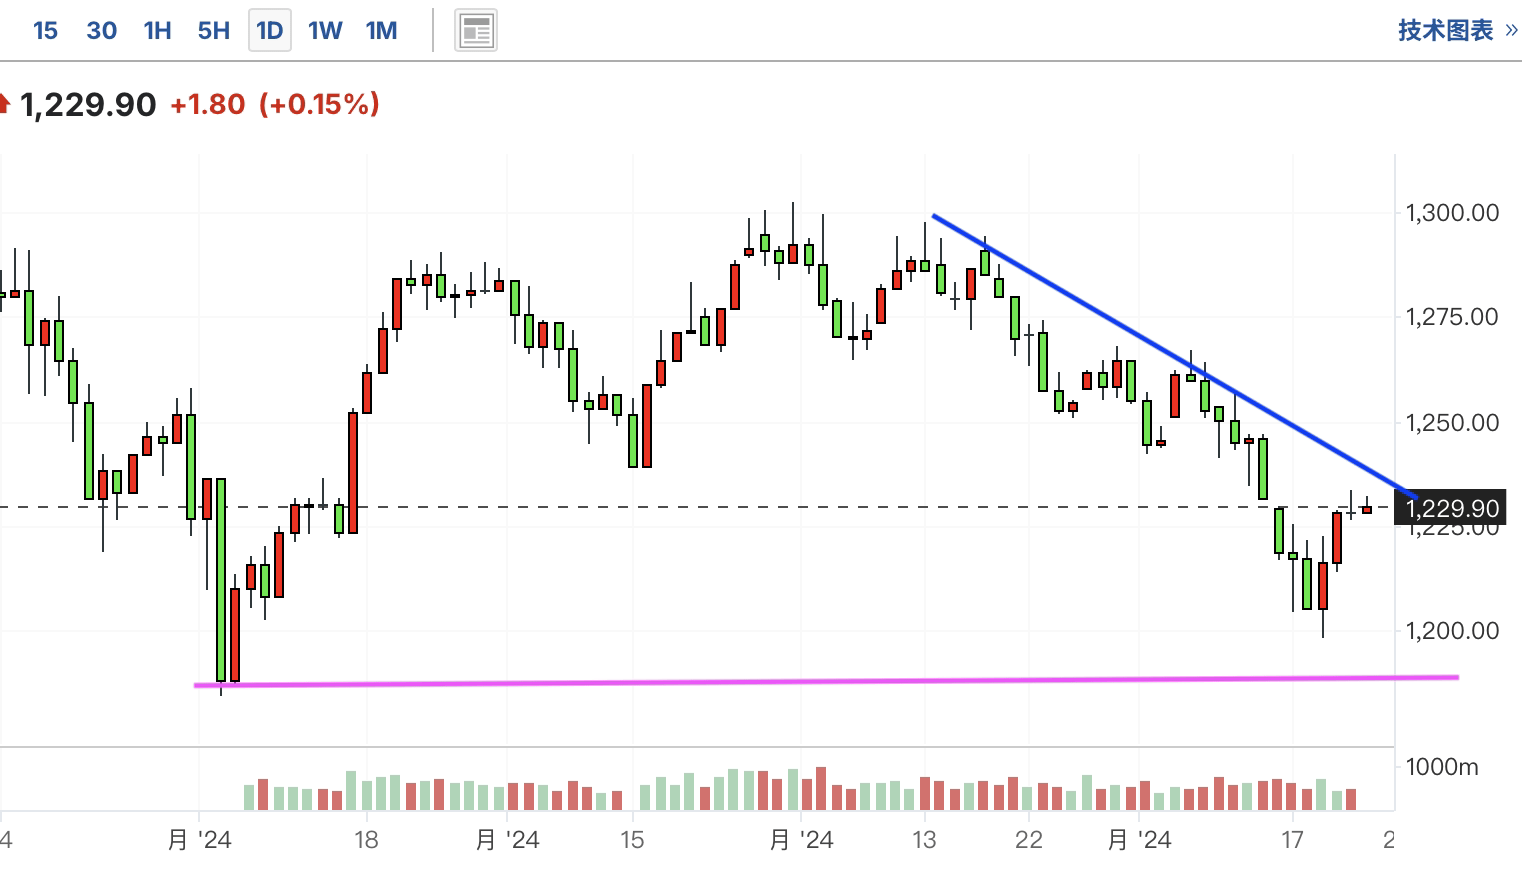Image resolution: width=1522 pixels, height=870 pixels.
Task: Click the 1000m volume axis label
Action: point(1441,767)
